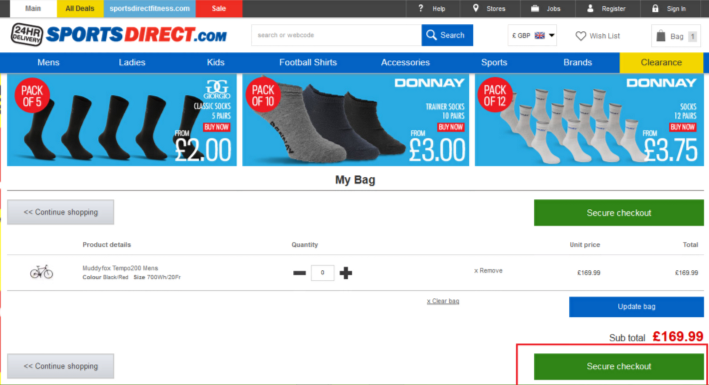Click the x Remove link
The height and width of the screenshot is (385, 709).
tap(488, 271)
